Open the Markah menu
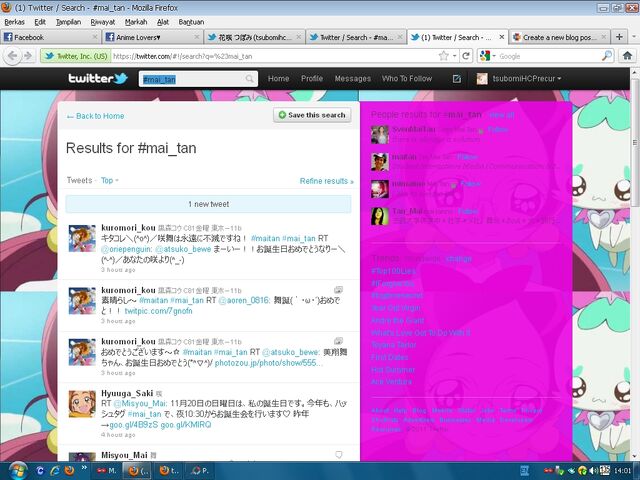 pos(136,22)
